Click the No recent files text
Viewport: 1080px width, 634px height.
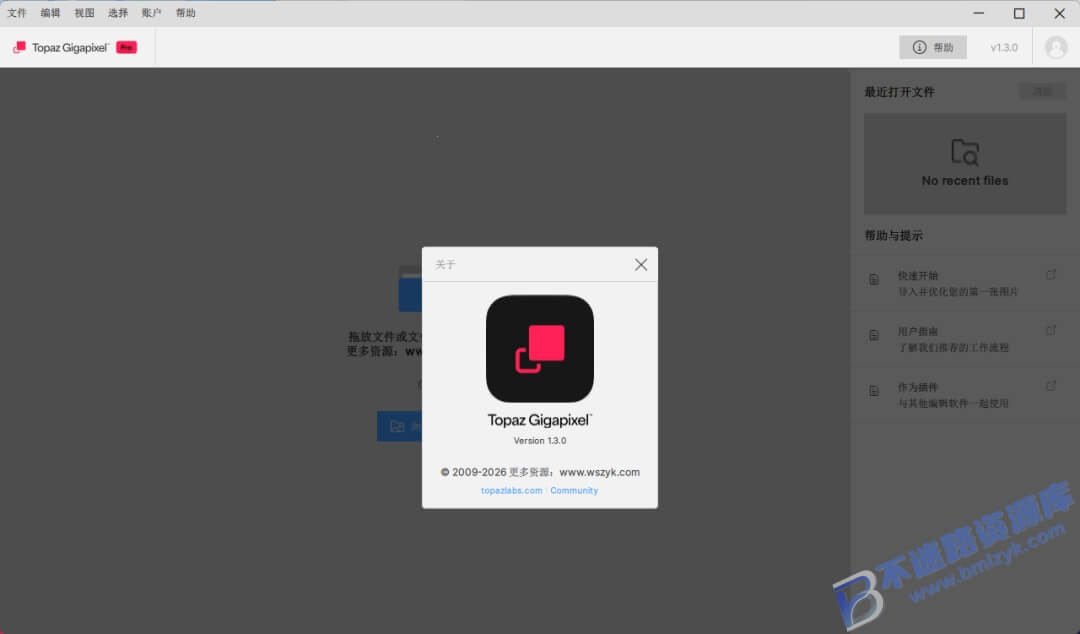tap(965, 181)
